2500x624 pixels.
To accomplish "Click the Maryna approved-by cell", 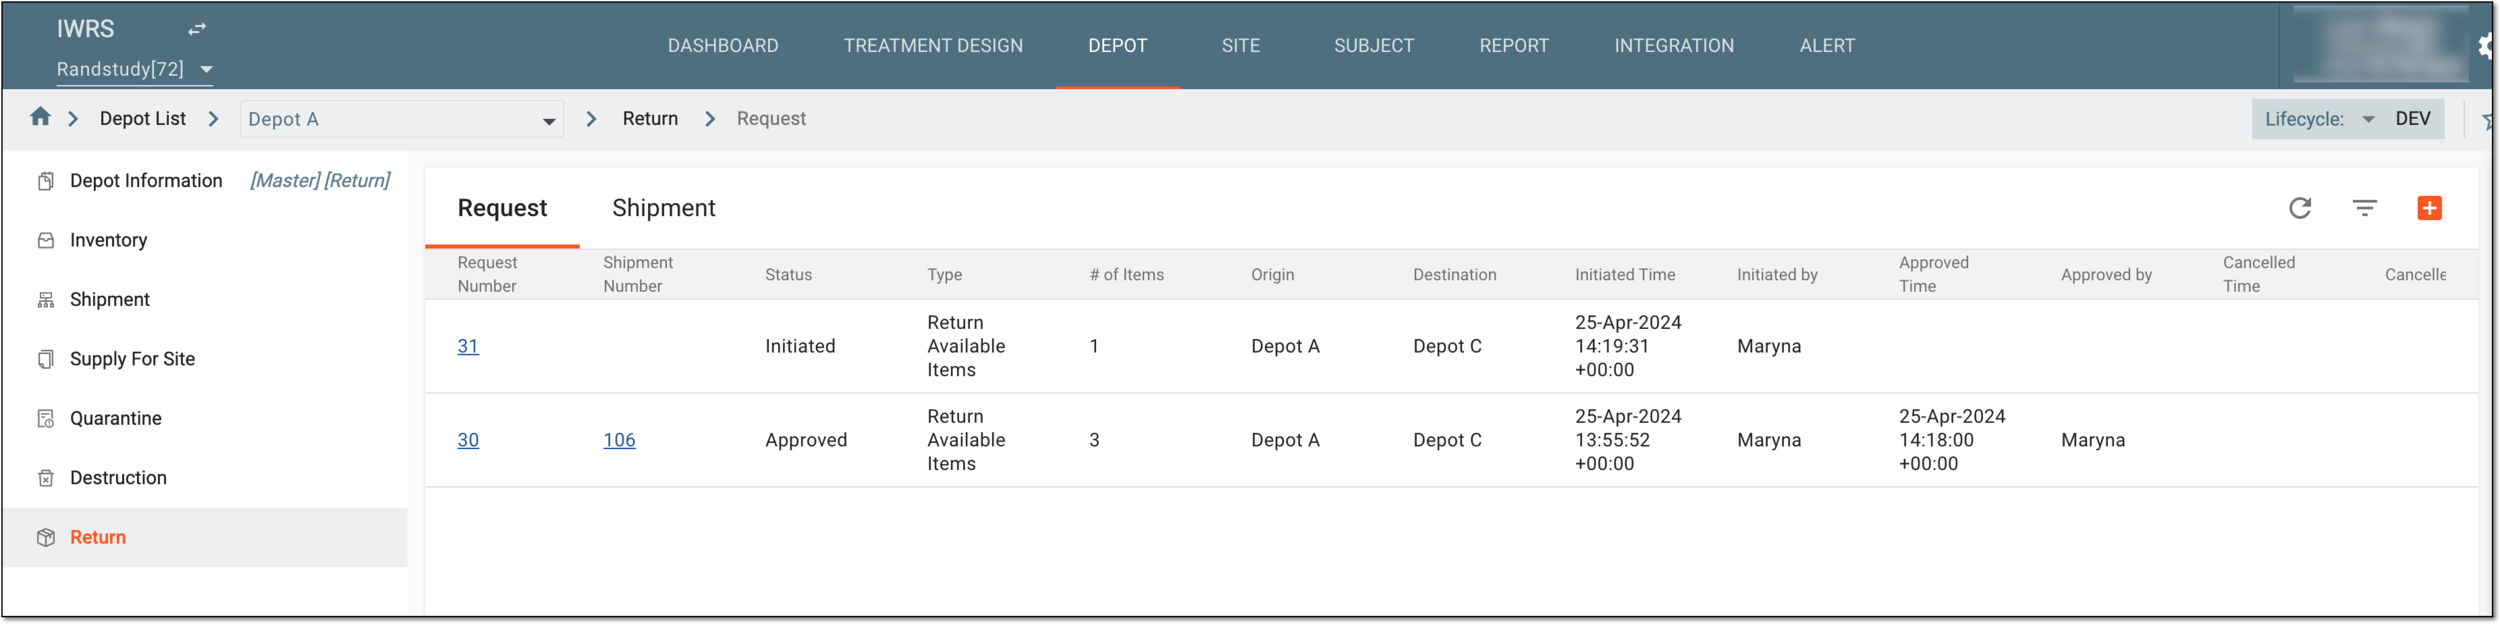I will click(2093, 440).
